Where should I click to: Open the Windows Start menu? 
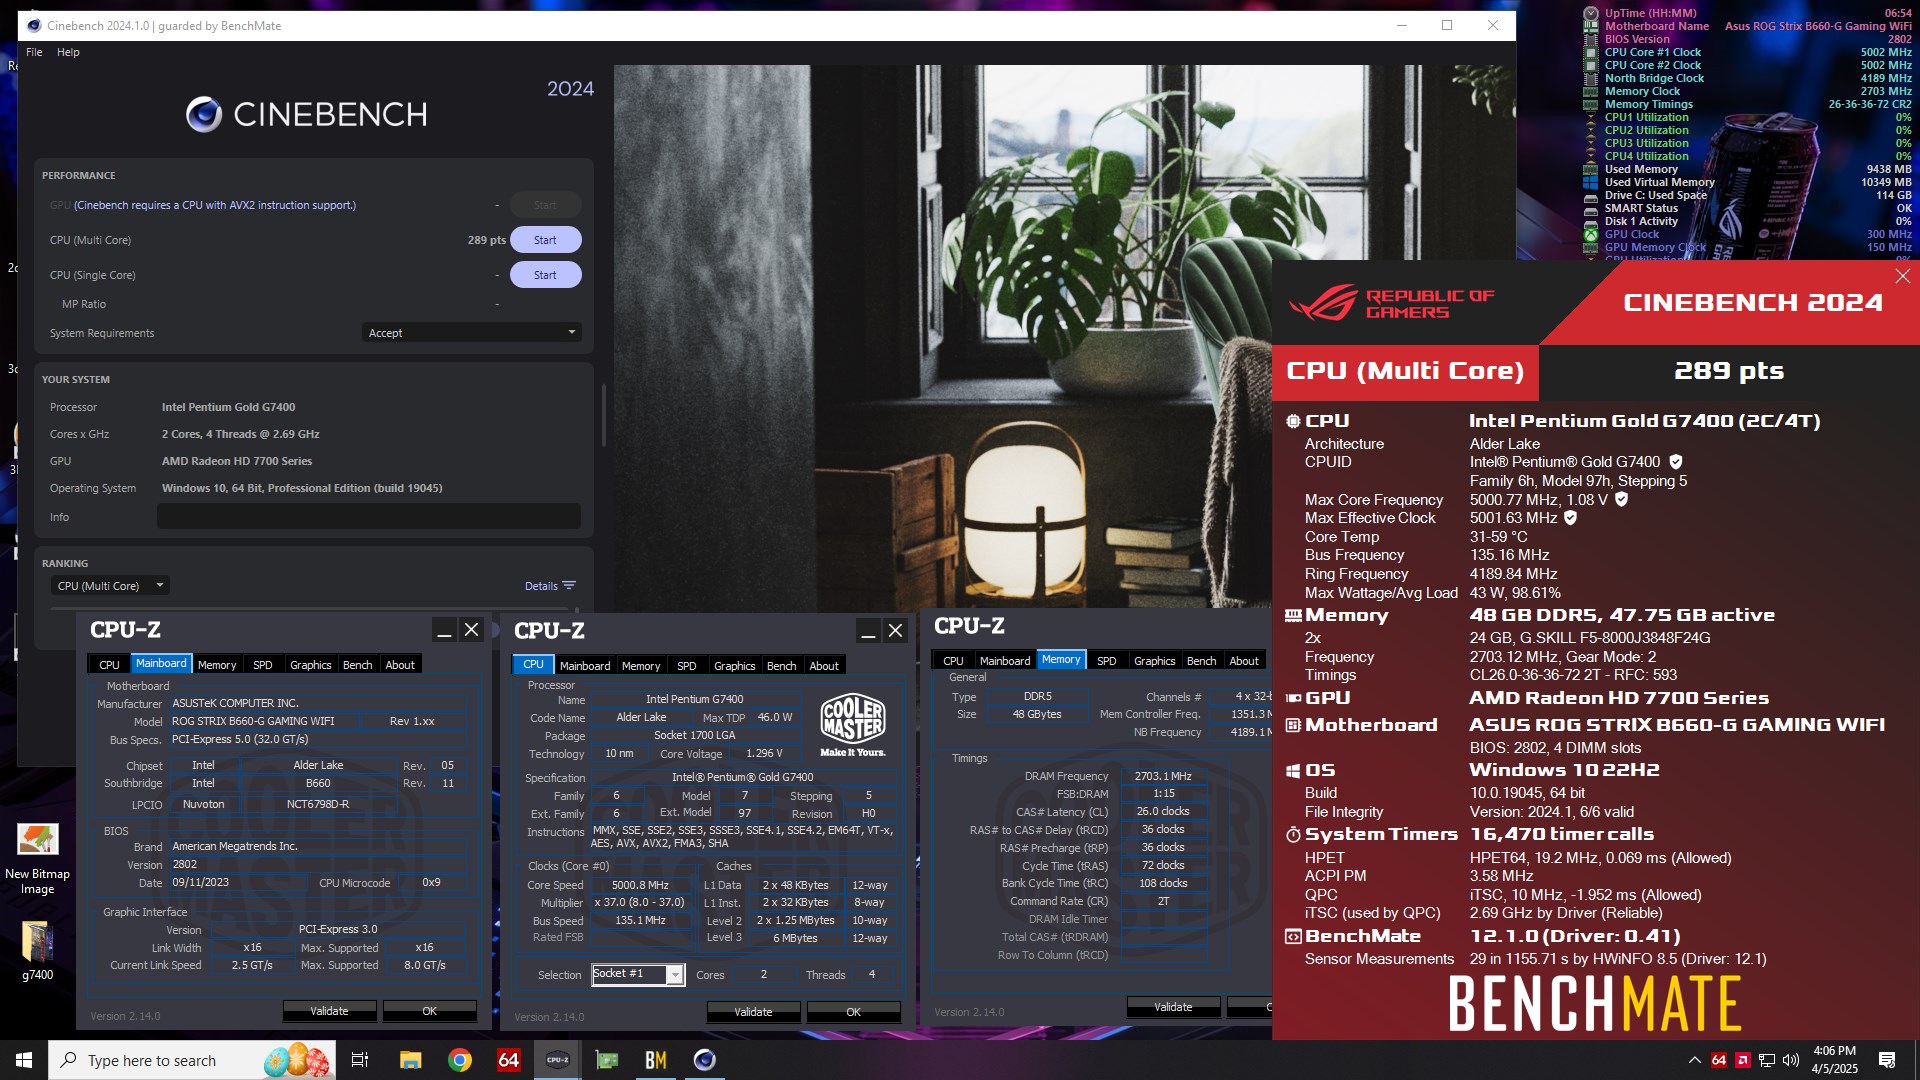click(24, 1060)
